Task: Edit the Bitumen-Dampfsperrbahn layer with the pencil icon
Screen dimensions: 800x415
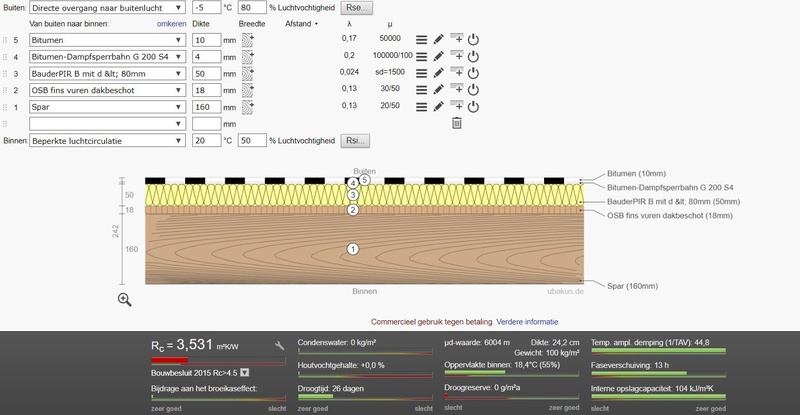Action: tap(438, 56)
